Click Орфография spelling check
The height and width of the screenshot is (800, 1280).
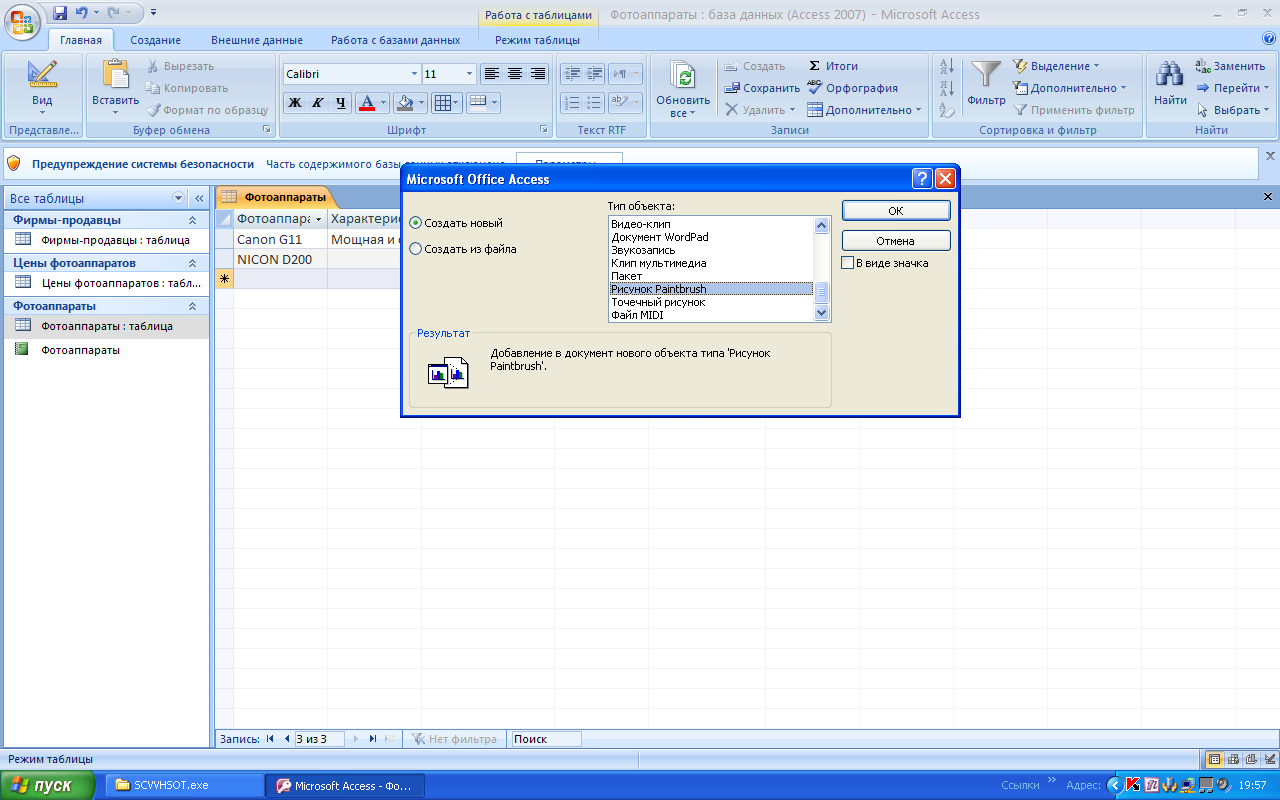pos(852,88)
